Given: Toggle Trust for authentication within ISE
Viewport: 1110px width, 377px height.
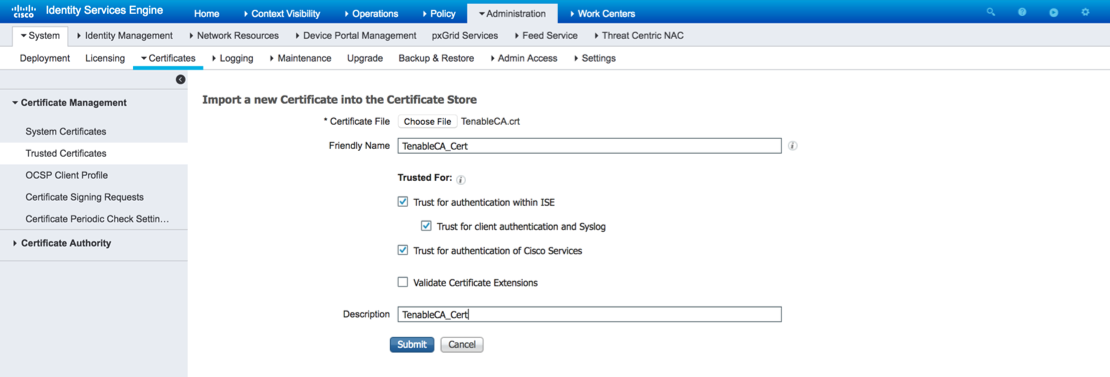Looking at the screenshot, I should coord(403,202).
